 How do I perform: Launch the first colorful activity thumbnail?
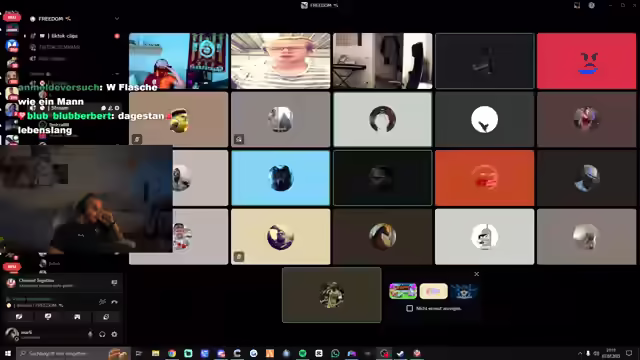(x=403, y=291)
